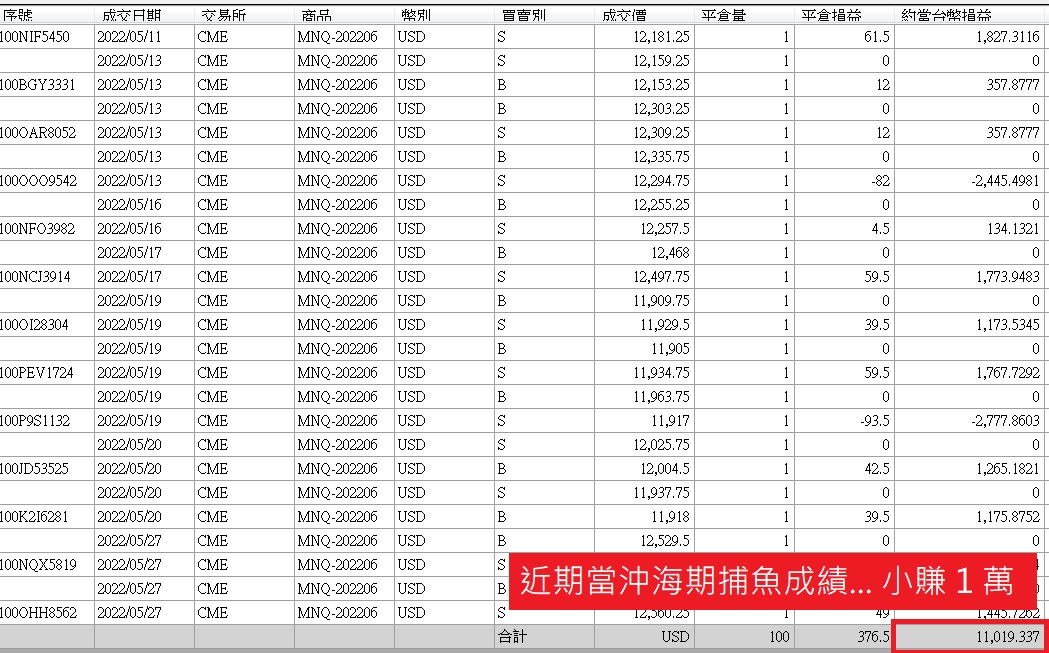
Task: Click profit value 4.5
Action: click(881, 229)
